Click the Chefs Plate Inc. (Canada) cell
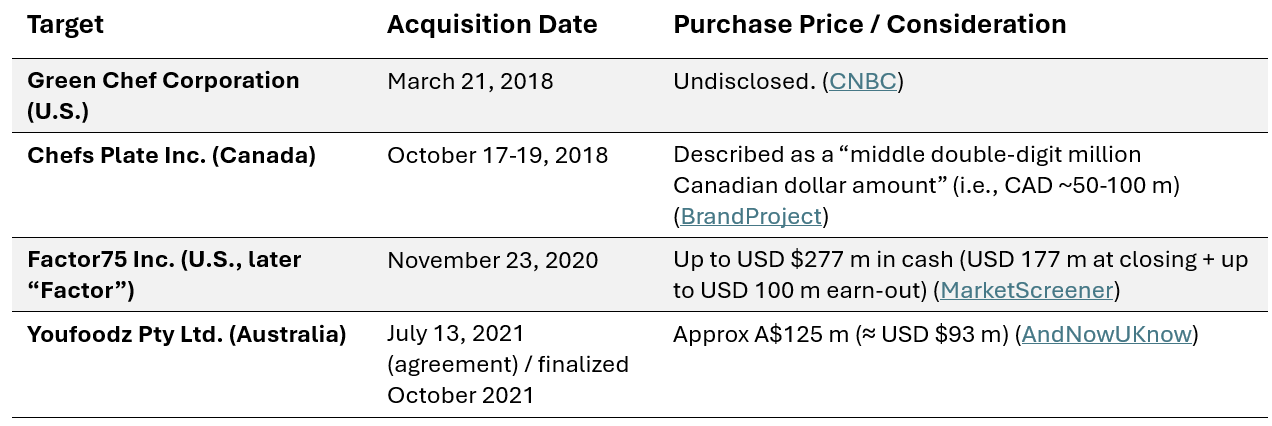The width and height of the screenshot is (1272, 426). coord(171,155)
